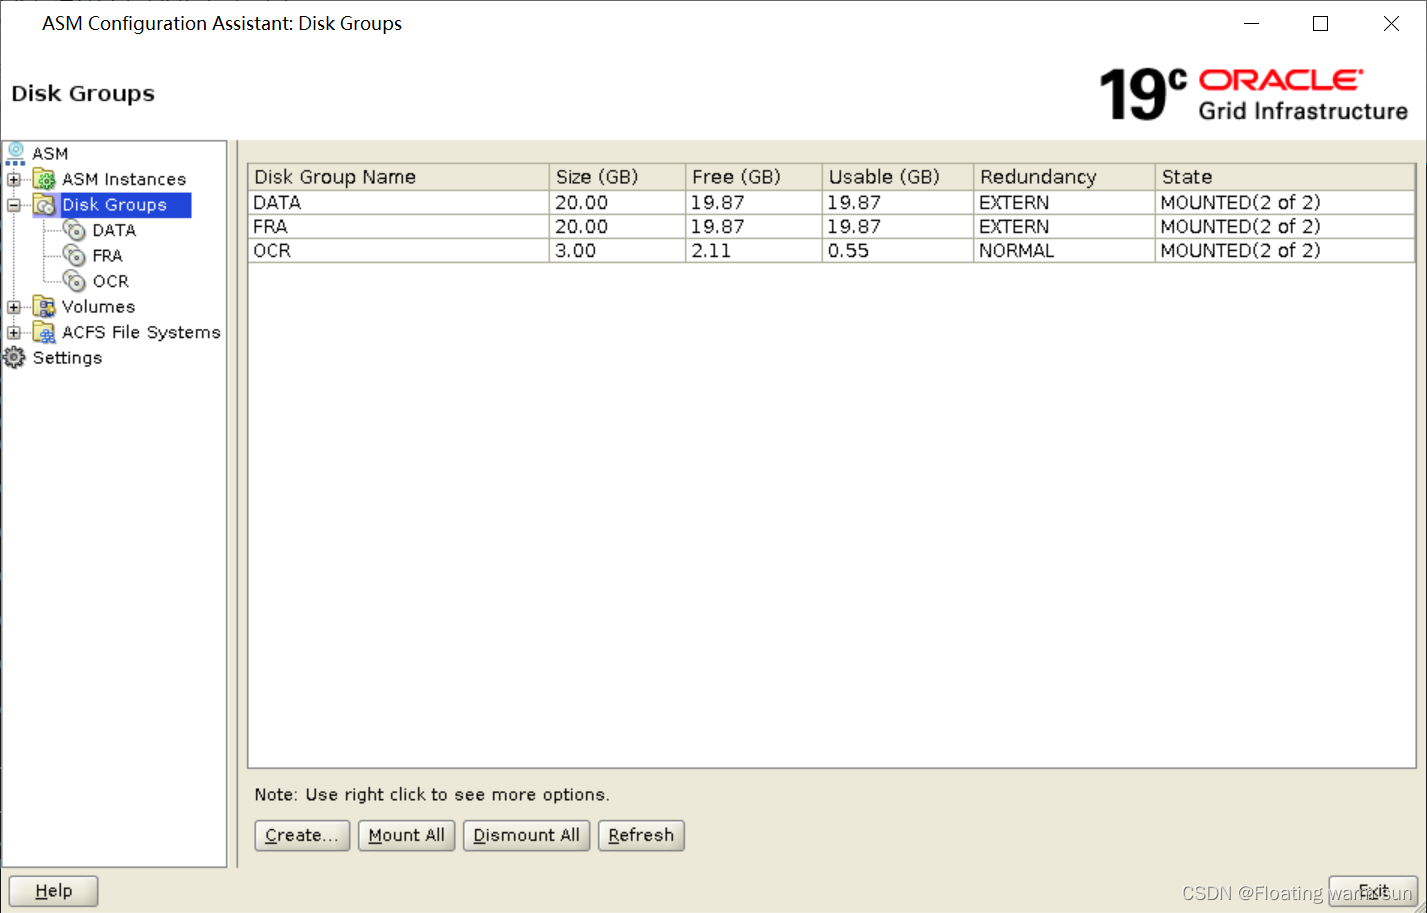Expand the ASM Instances tree node
This screenshot has width=1427, height=913.
pos(14,179)
